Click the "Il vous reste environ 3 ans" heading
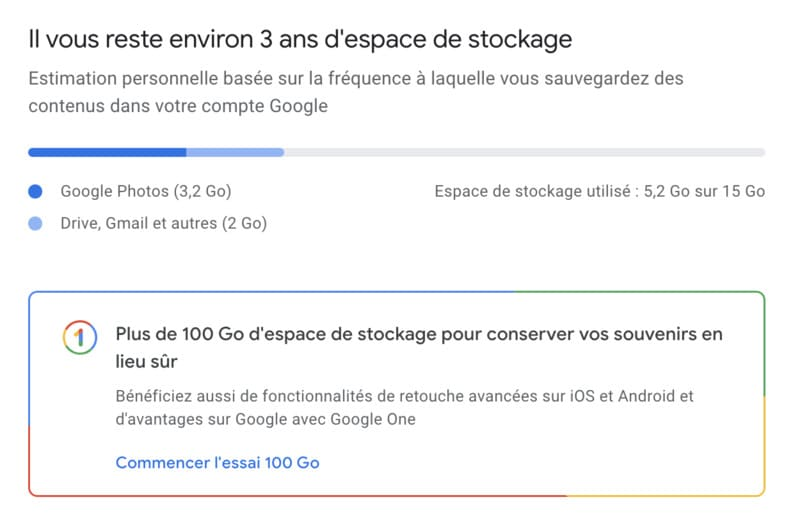The height and width of the screenshot is (529, 800). [x=300, y=40]
